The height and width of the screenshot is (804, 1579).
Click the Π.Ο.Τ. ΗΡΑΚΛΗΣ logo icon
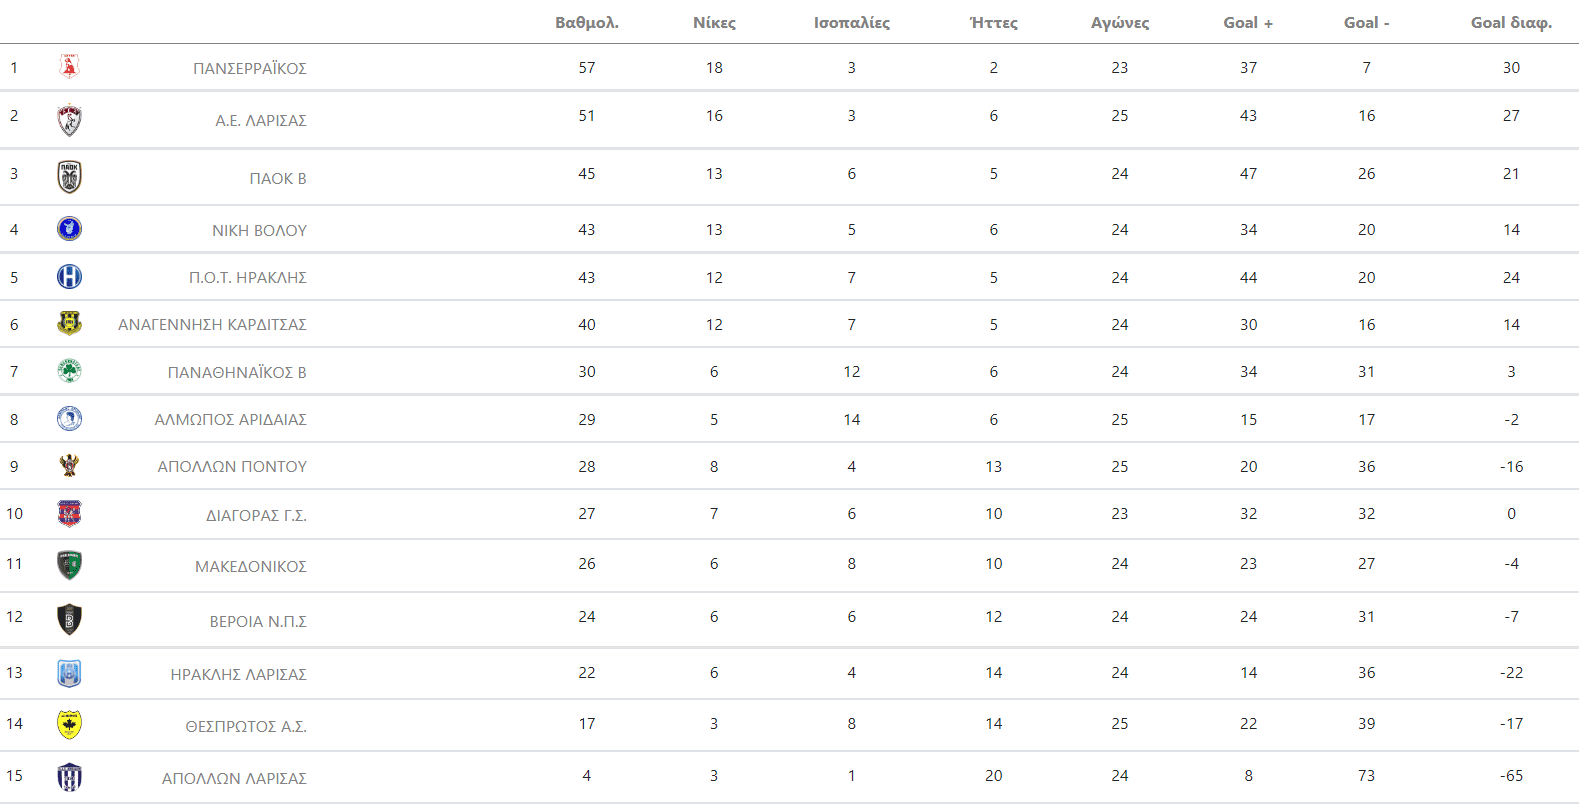click(x=69, y=277)
